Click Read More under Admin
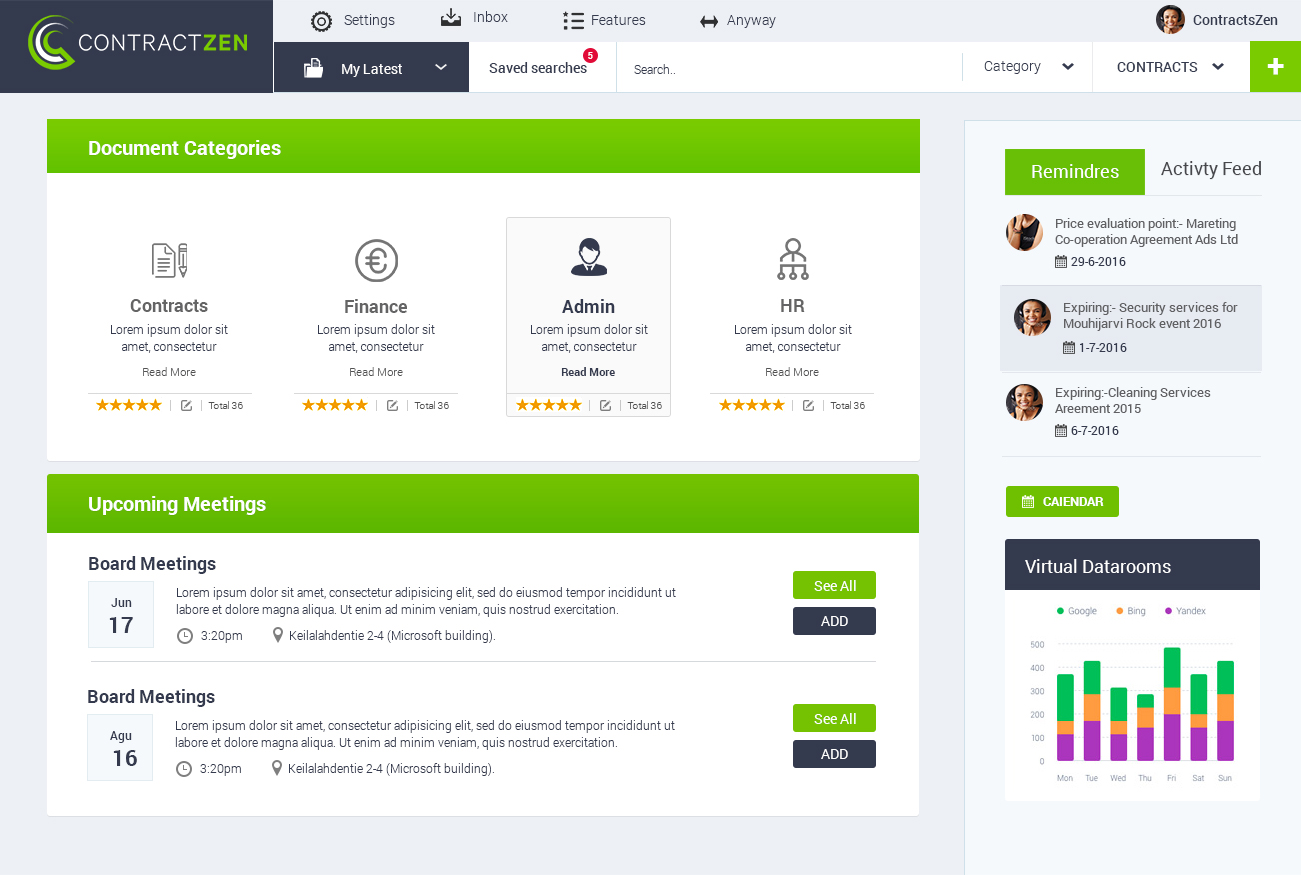The width and height of the screenshot is (1301, 875). (588, 372)
